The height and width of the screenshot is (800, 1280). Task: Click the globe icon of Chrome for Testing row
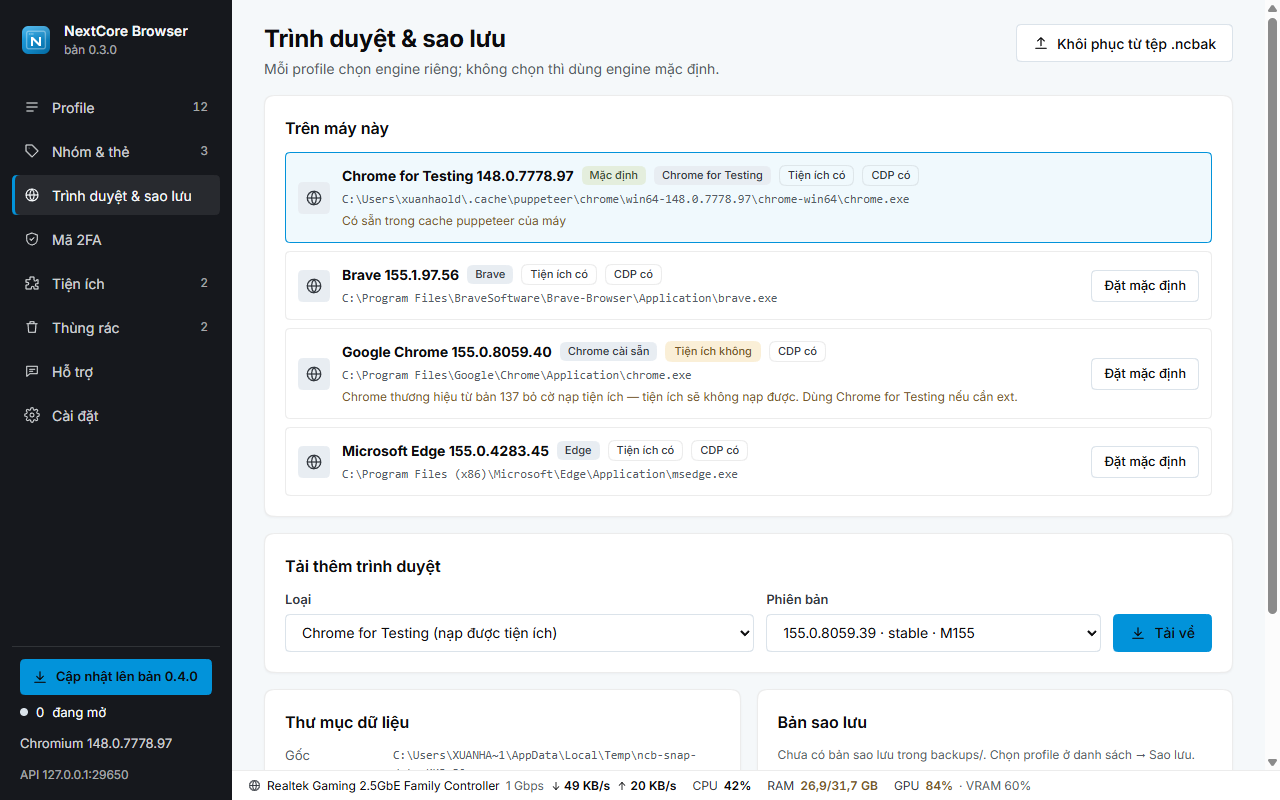coord(314,198)
